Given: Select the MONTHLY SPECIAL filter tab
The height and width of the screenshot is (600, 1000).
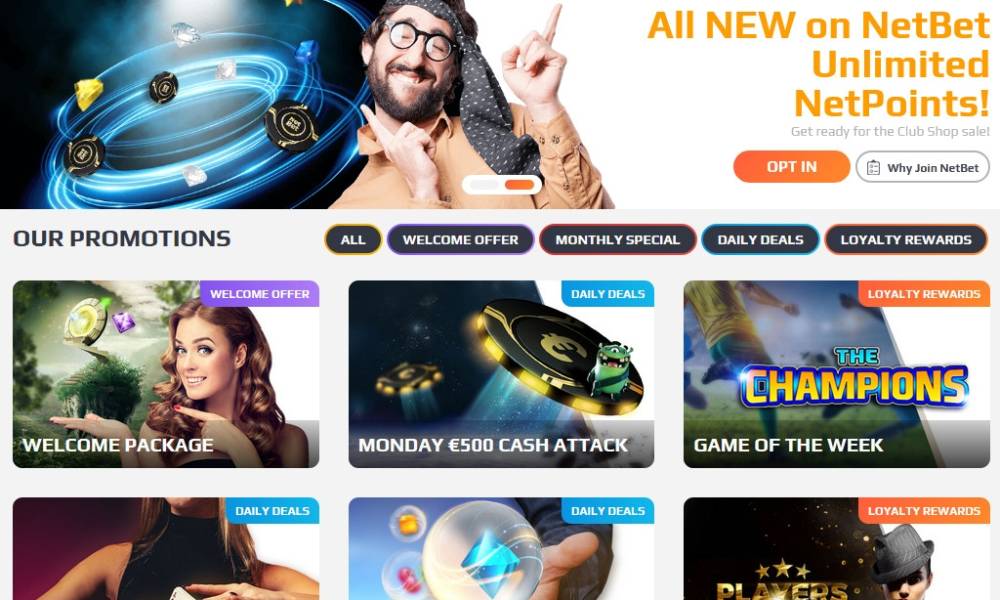Looking at the screenshot, I should click(617, 240).
